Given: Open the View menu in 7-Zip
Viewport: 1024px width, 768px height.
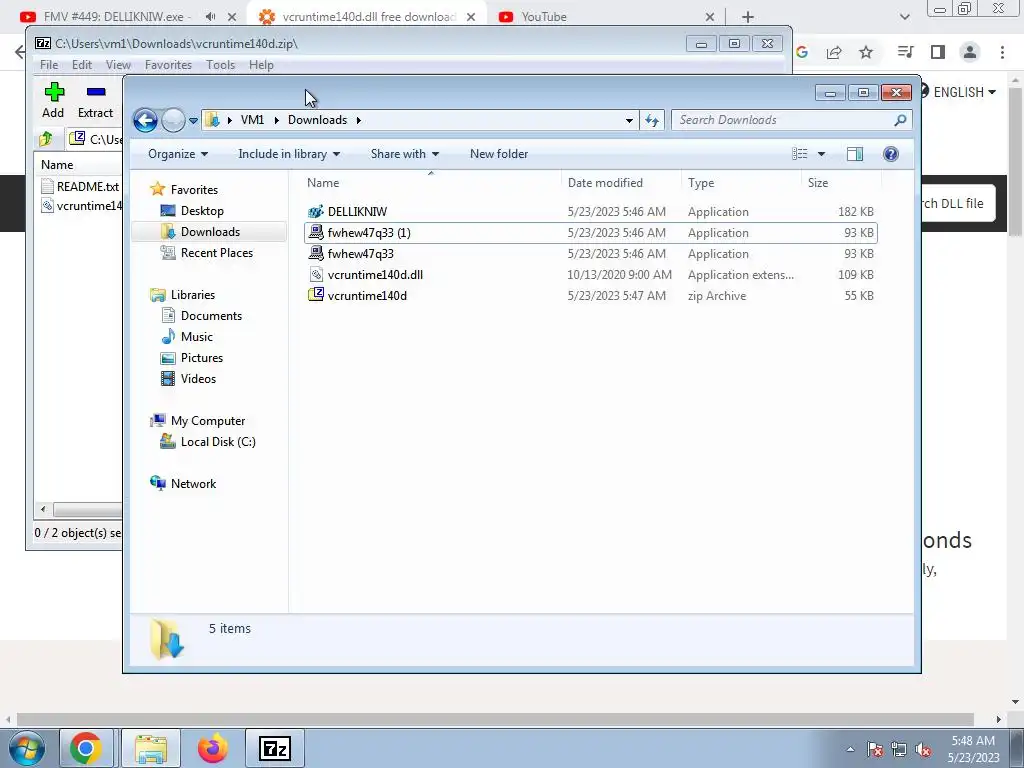Looking at the screenshot, I should (x=118, y=65).
